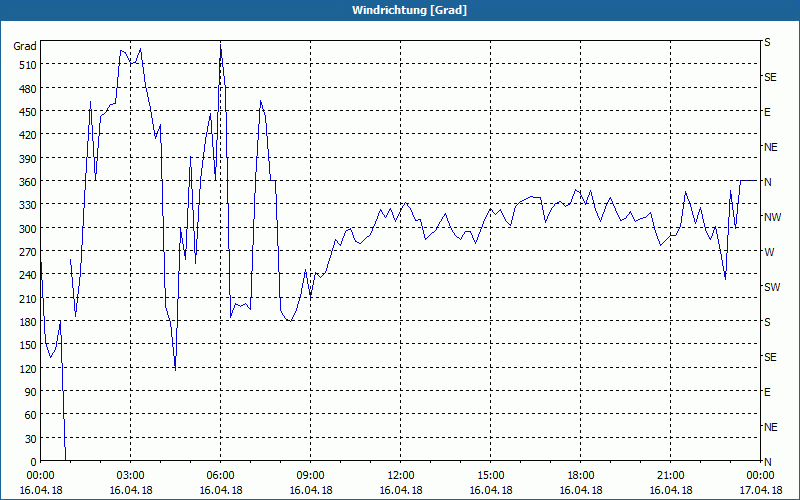800x500 pixels.
Task: Select the 16.04.18 date under 06:00
Action: (220, 490)
